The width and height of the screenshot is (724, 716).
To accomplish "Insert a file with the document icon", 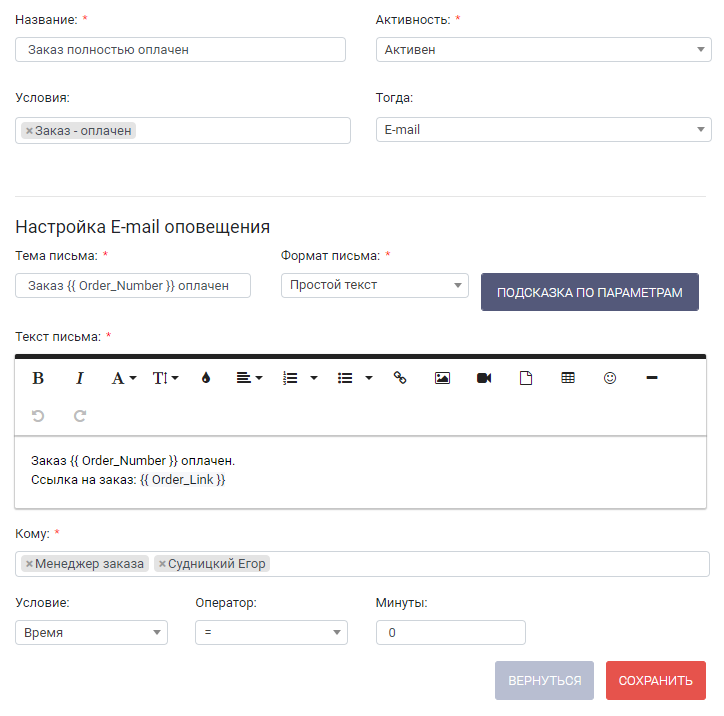I will tap(526, 378).
